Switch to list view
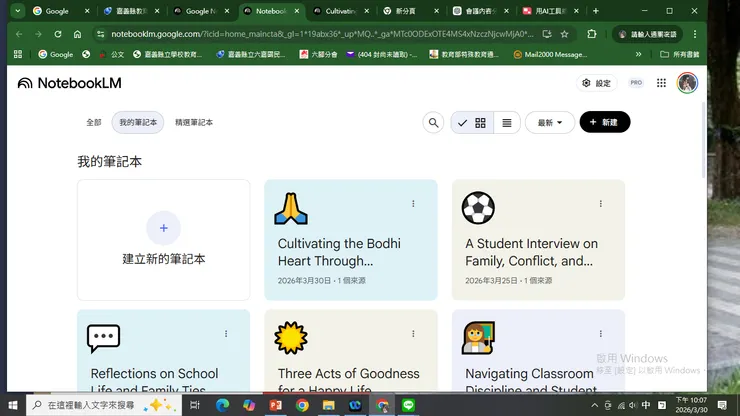 (507, 123)
